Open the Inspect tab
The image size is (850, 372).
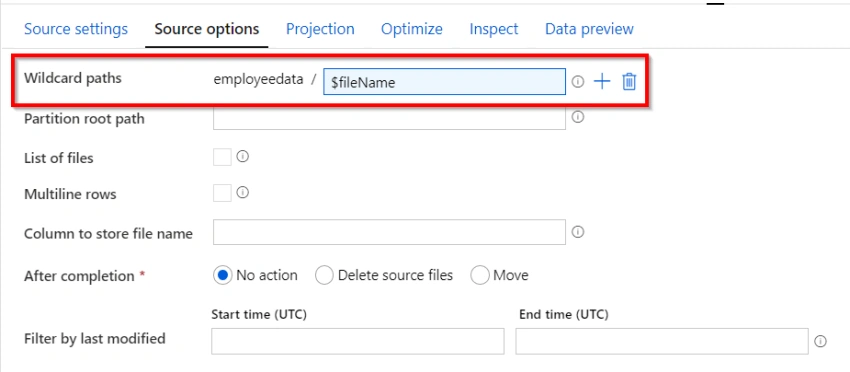[x=494, y=29]
